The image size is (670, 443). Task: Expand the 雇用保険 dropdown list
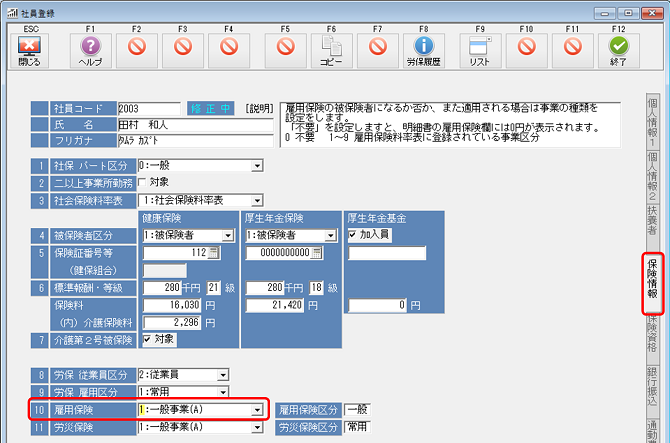tap(257, 410)
